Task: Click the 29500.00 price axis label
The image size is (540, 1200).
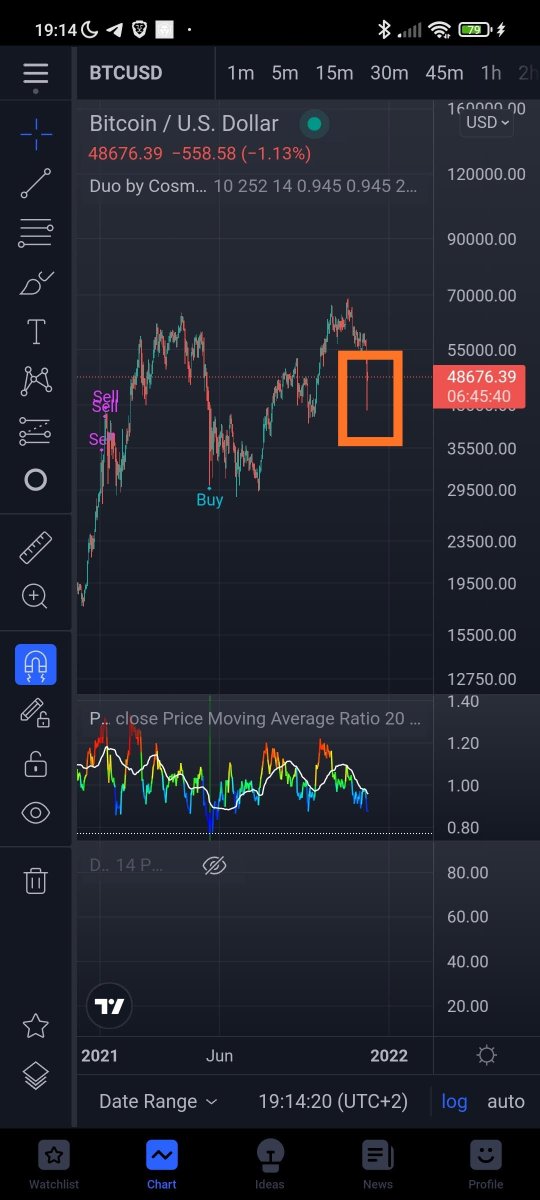Action: click(x=484, y=490)
